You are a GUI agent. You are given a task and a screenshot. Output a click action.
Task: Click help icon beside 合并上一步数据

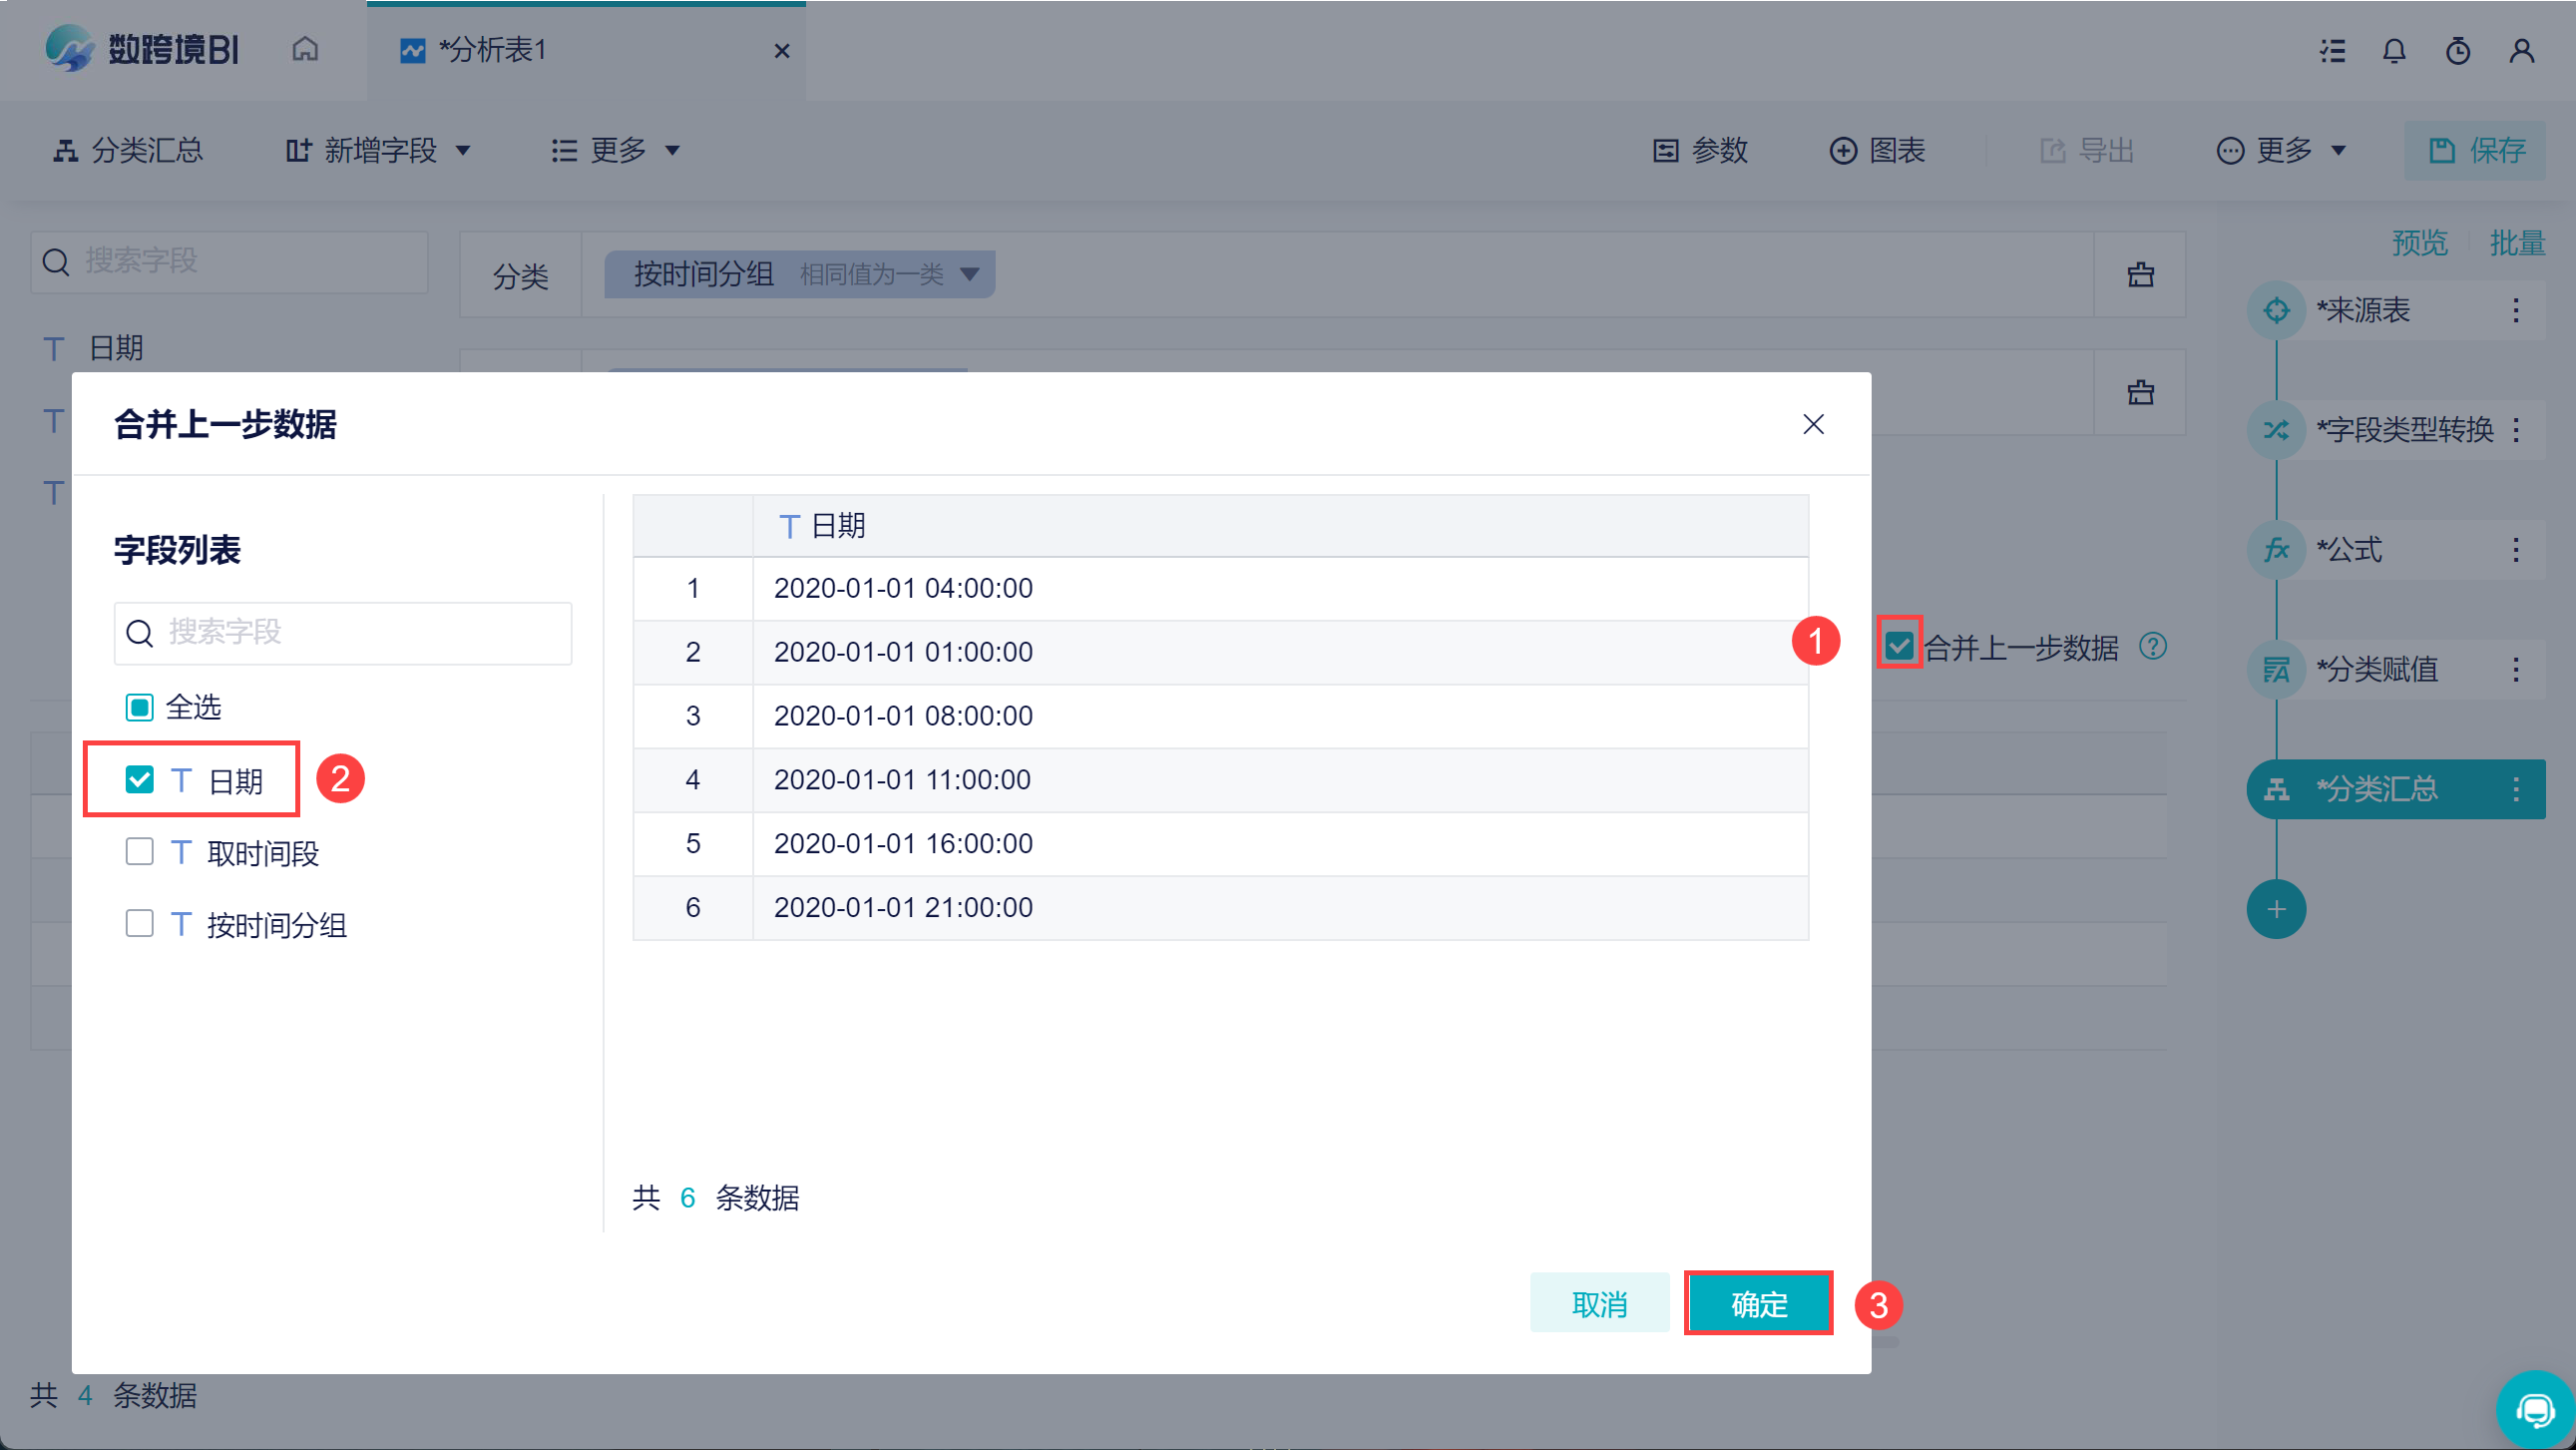click(x=2153, y=647)
